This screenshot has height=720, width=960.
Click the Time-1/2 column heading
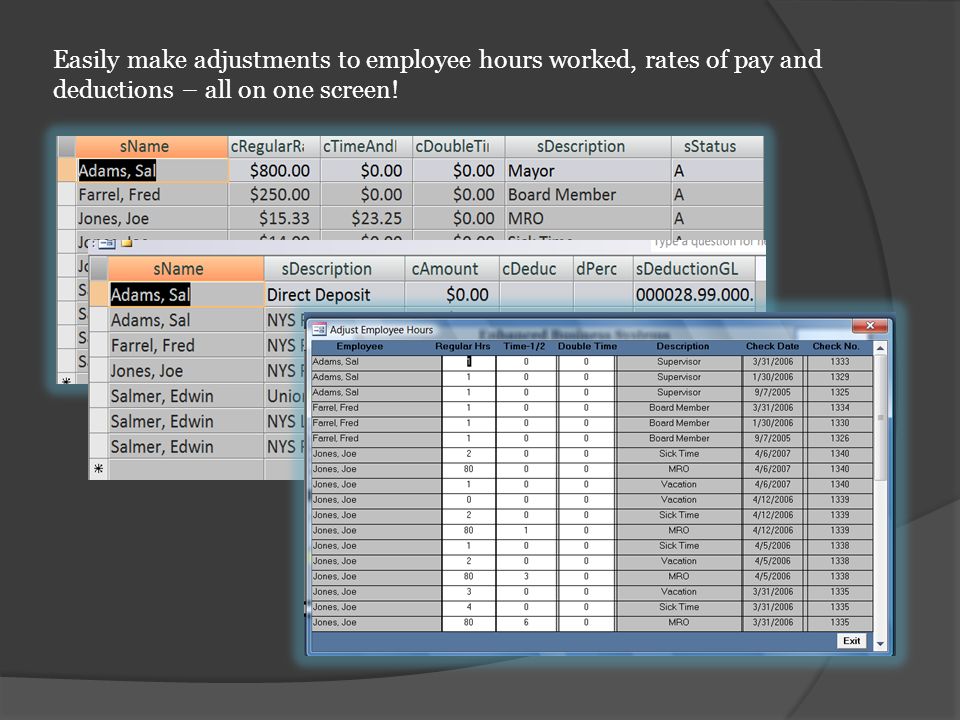[x=524, y=346]
